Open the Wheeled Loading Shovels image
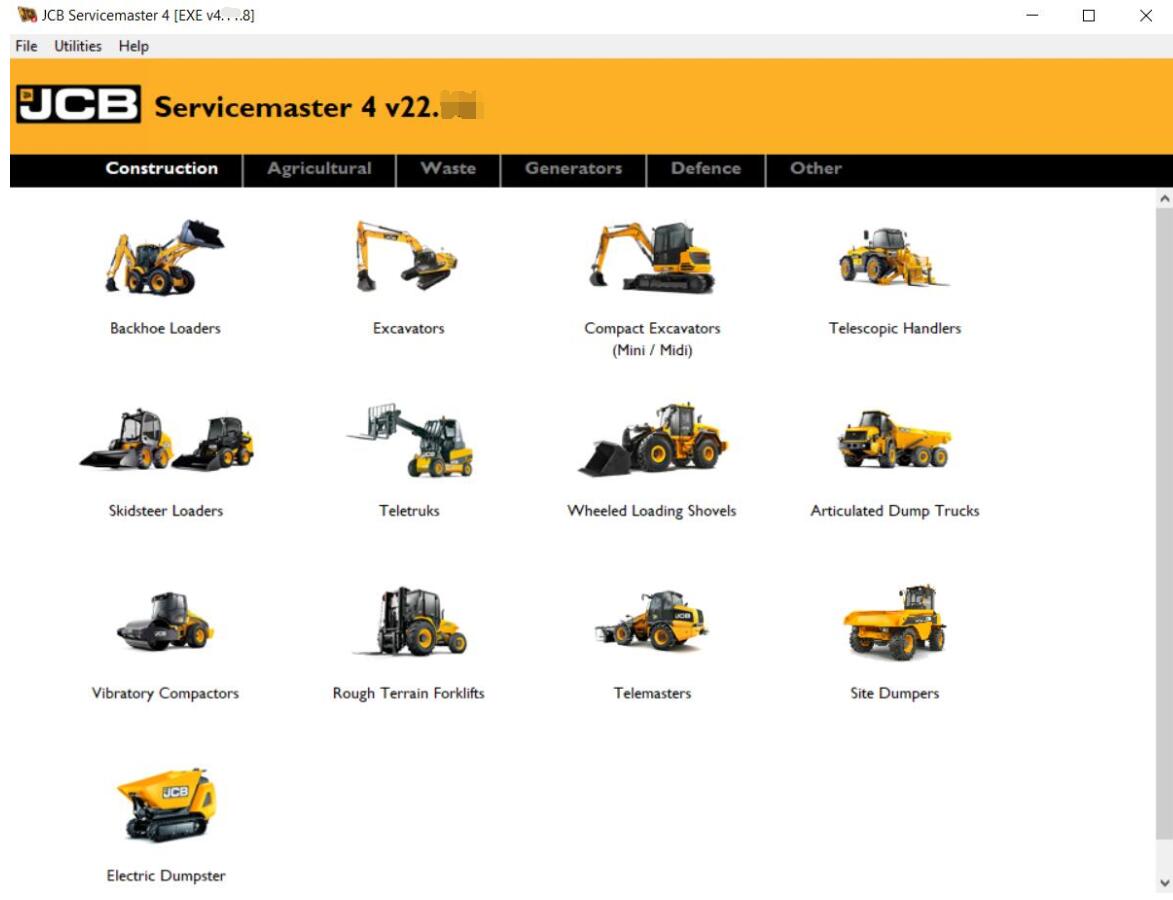 [x=652, y=439]
